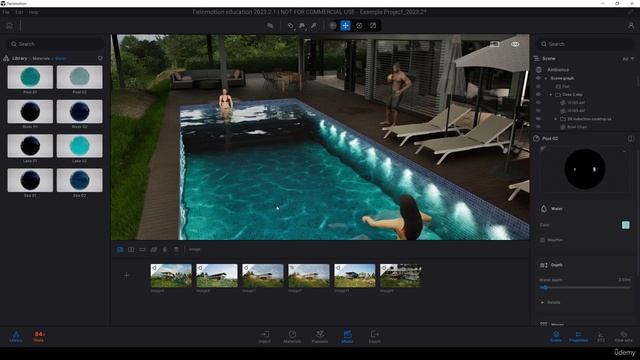Select the Scale tool in the top toolbar
This screenshot has height=360, width=640.
(x=373, y=26)
